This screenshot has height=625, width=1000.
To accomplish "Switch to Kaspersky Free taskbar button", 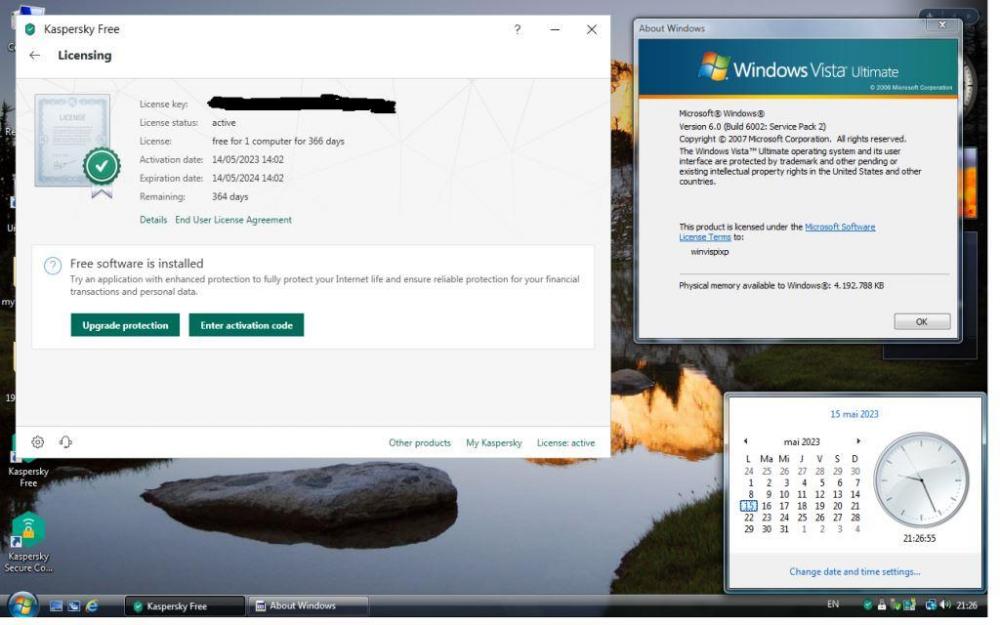I will click(184, 606).
